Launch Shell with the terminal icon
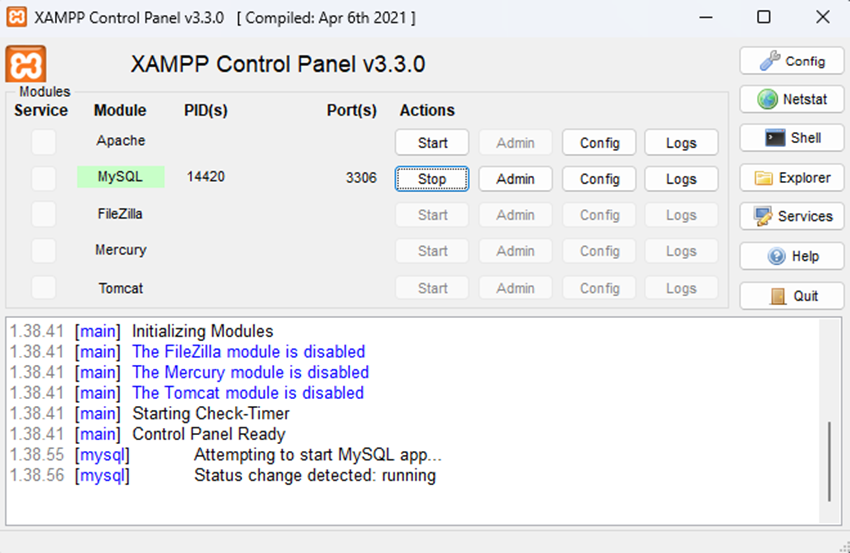 click(x=791, y=138)
